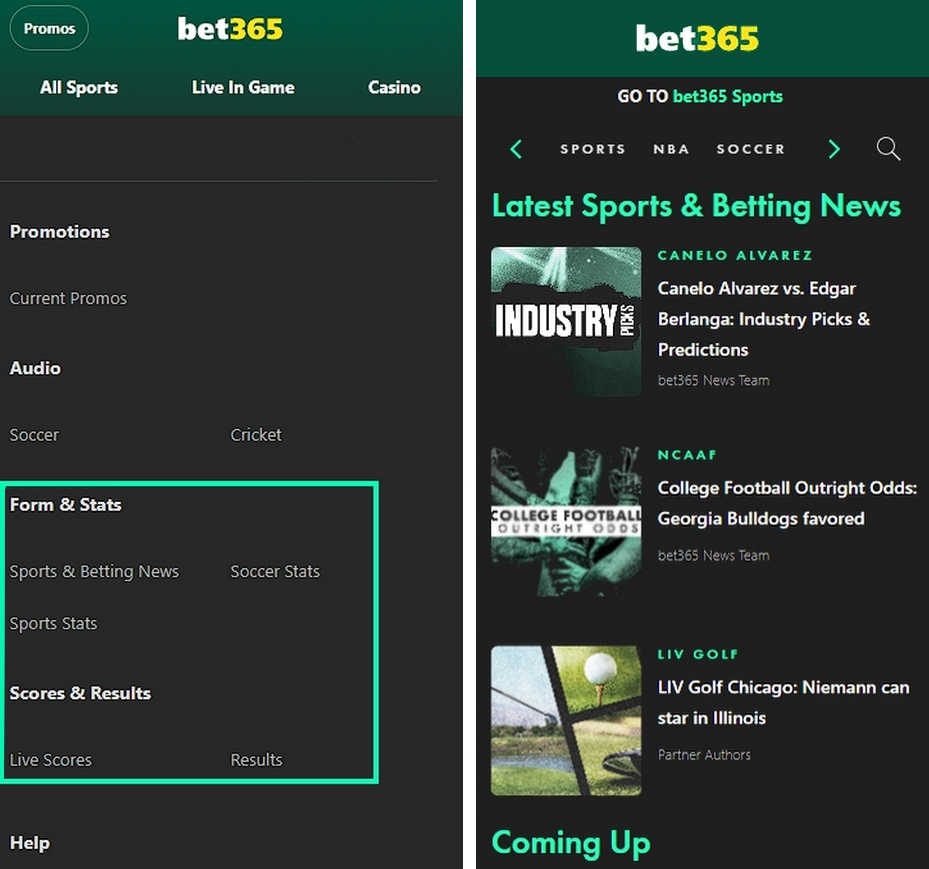Image resolution: width=929 pixels, height=869 pixels.
Task: Open the Industry Picks article thumbnail
Action: [x=566, y=322]
